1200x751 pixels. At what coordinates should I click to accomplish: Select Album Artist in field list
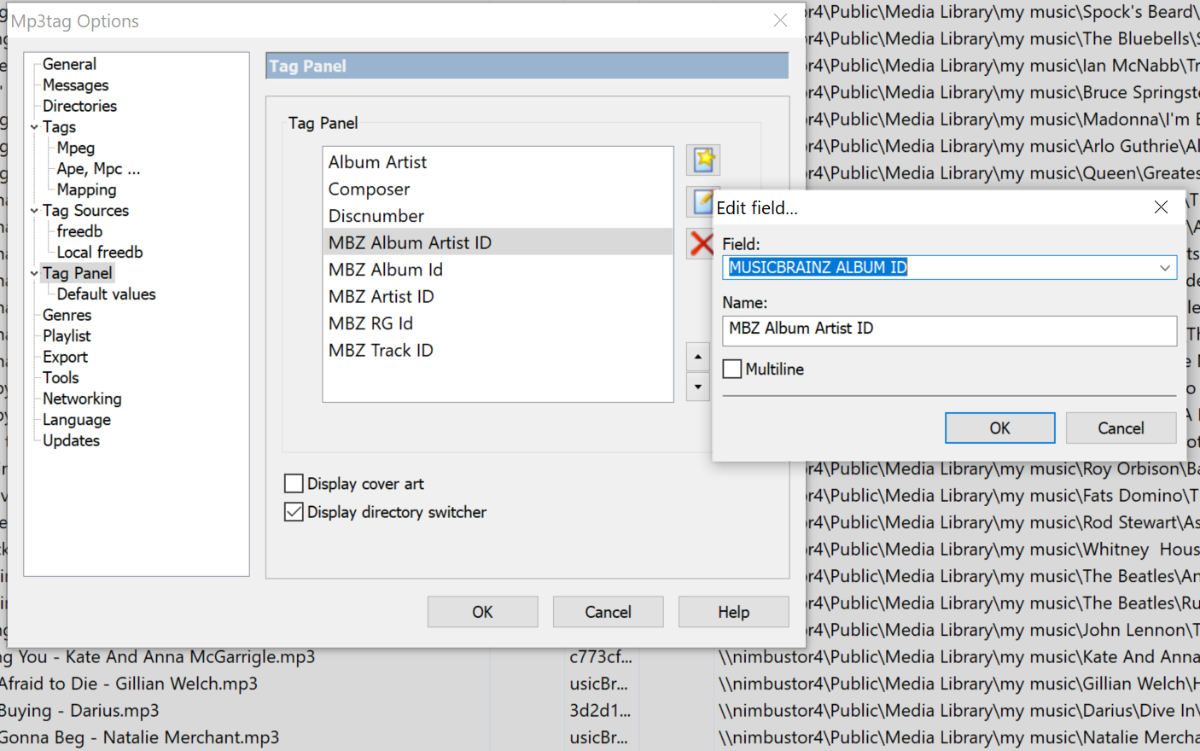(x=498, y=162)
